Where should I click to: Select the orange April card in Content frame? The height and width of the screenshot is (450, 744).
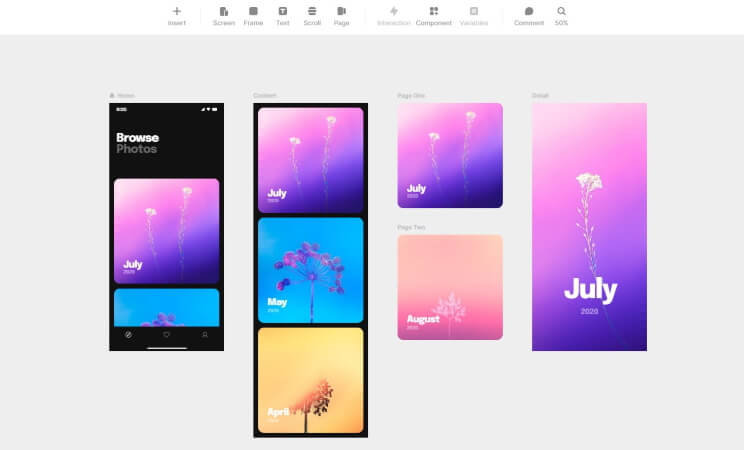click(311, 380)
